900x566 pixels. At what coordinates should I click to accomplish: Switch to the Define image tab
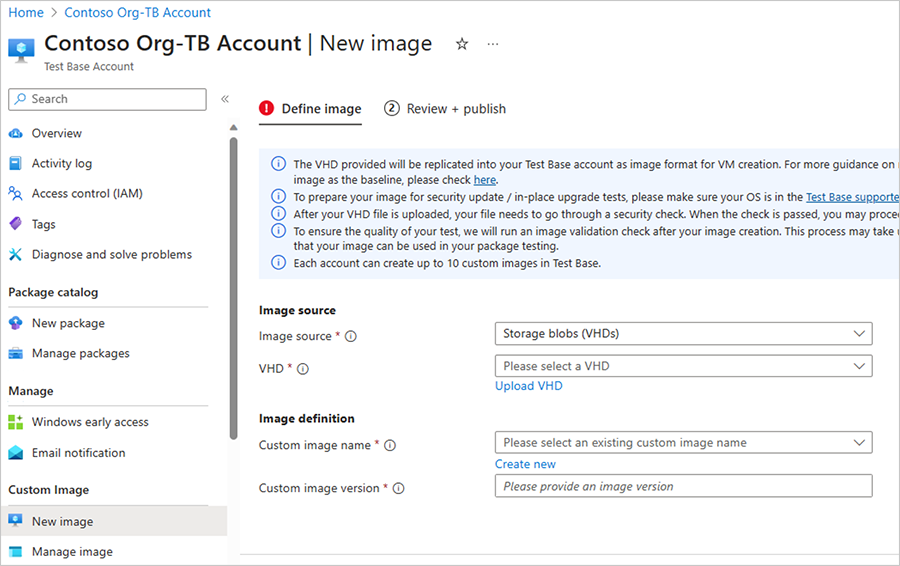311,109
